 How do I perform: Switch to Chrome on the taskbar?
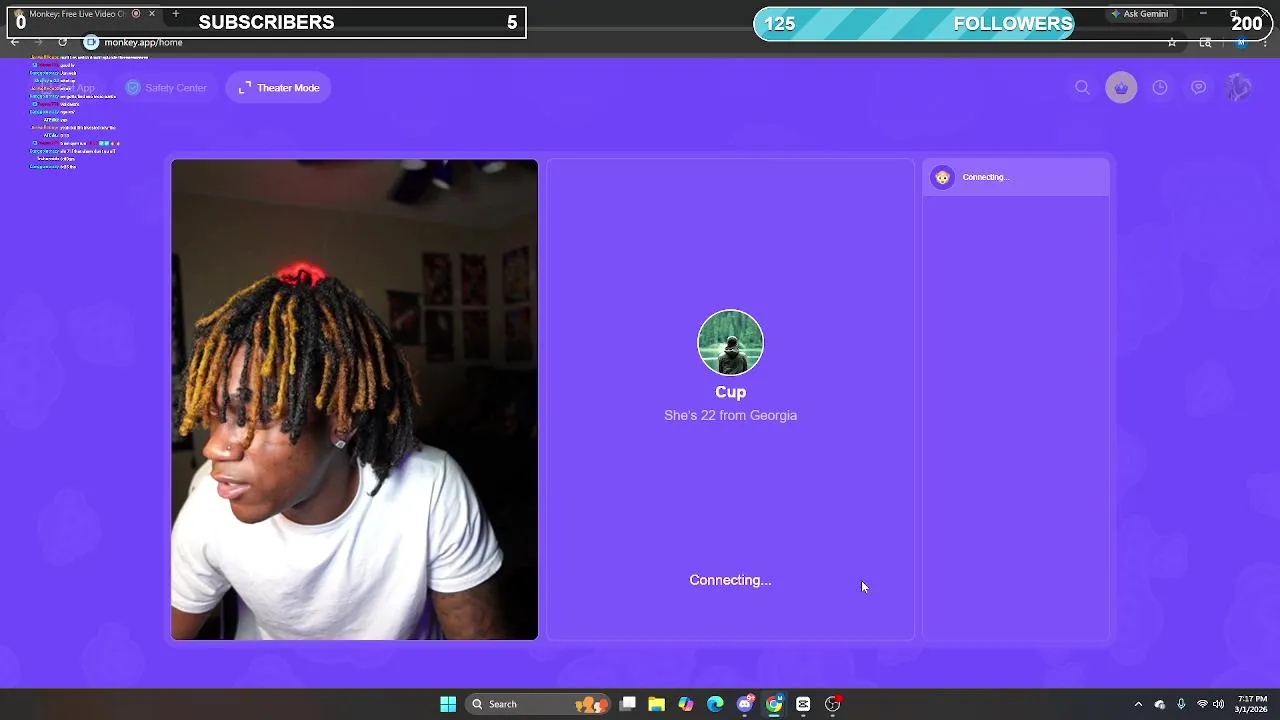(x=774, y=704)
